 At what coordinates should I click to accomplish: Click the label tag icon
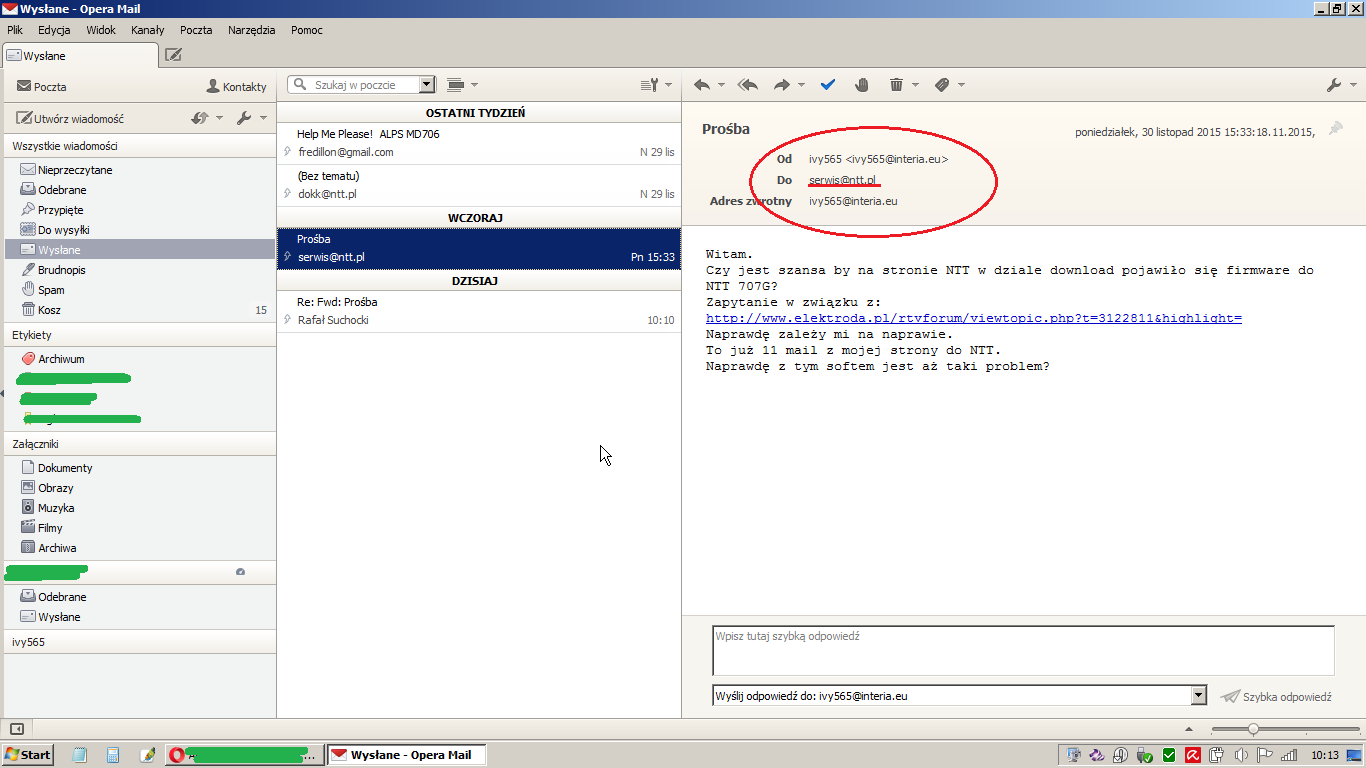(x=942, y=85)
